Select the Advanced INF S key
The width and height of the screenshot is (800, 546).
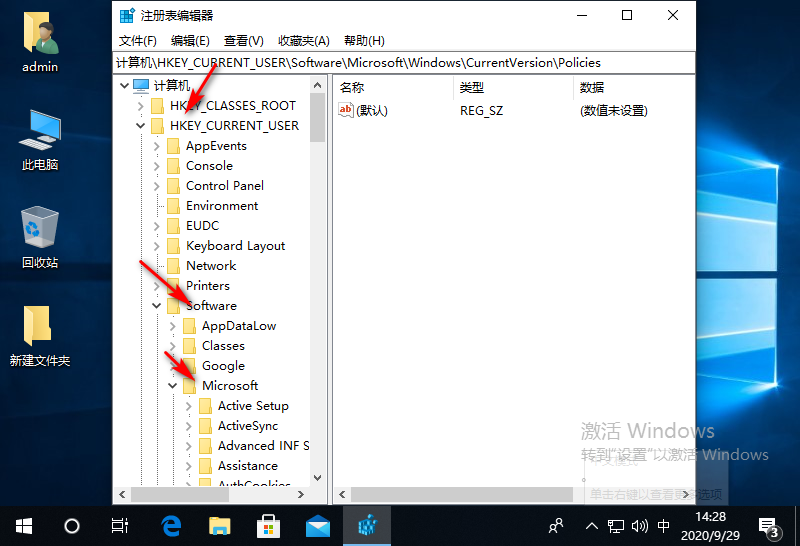263,445
